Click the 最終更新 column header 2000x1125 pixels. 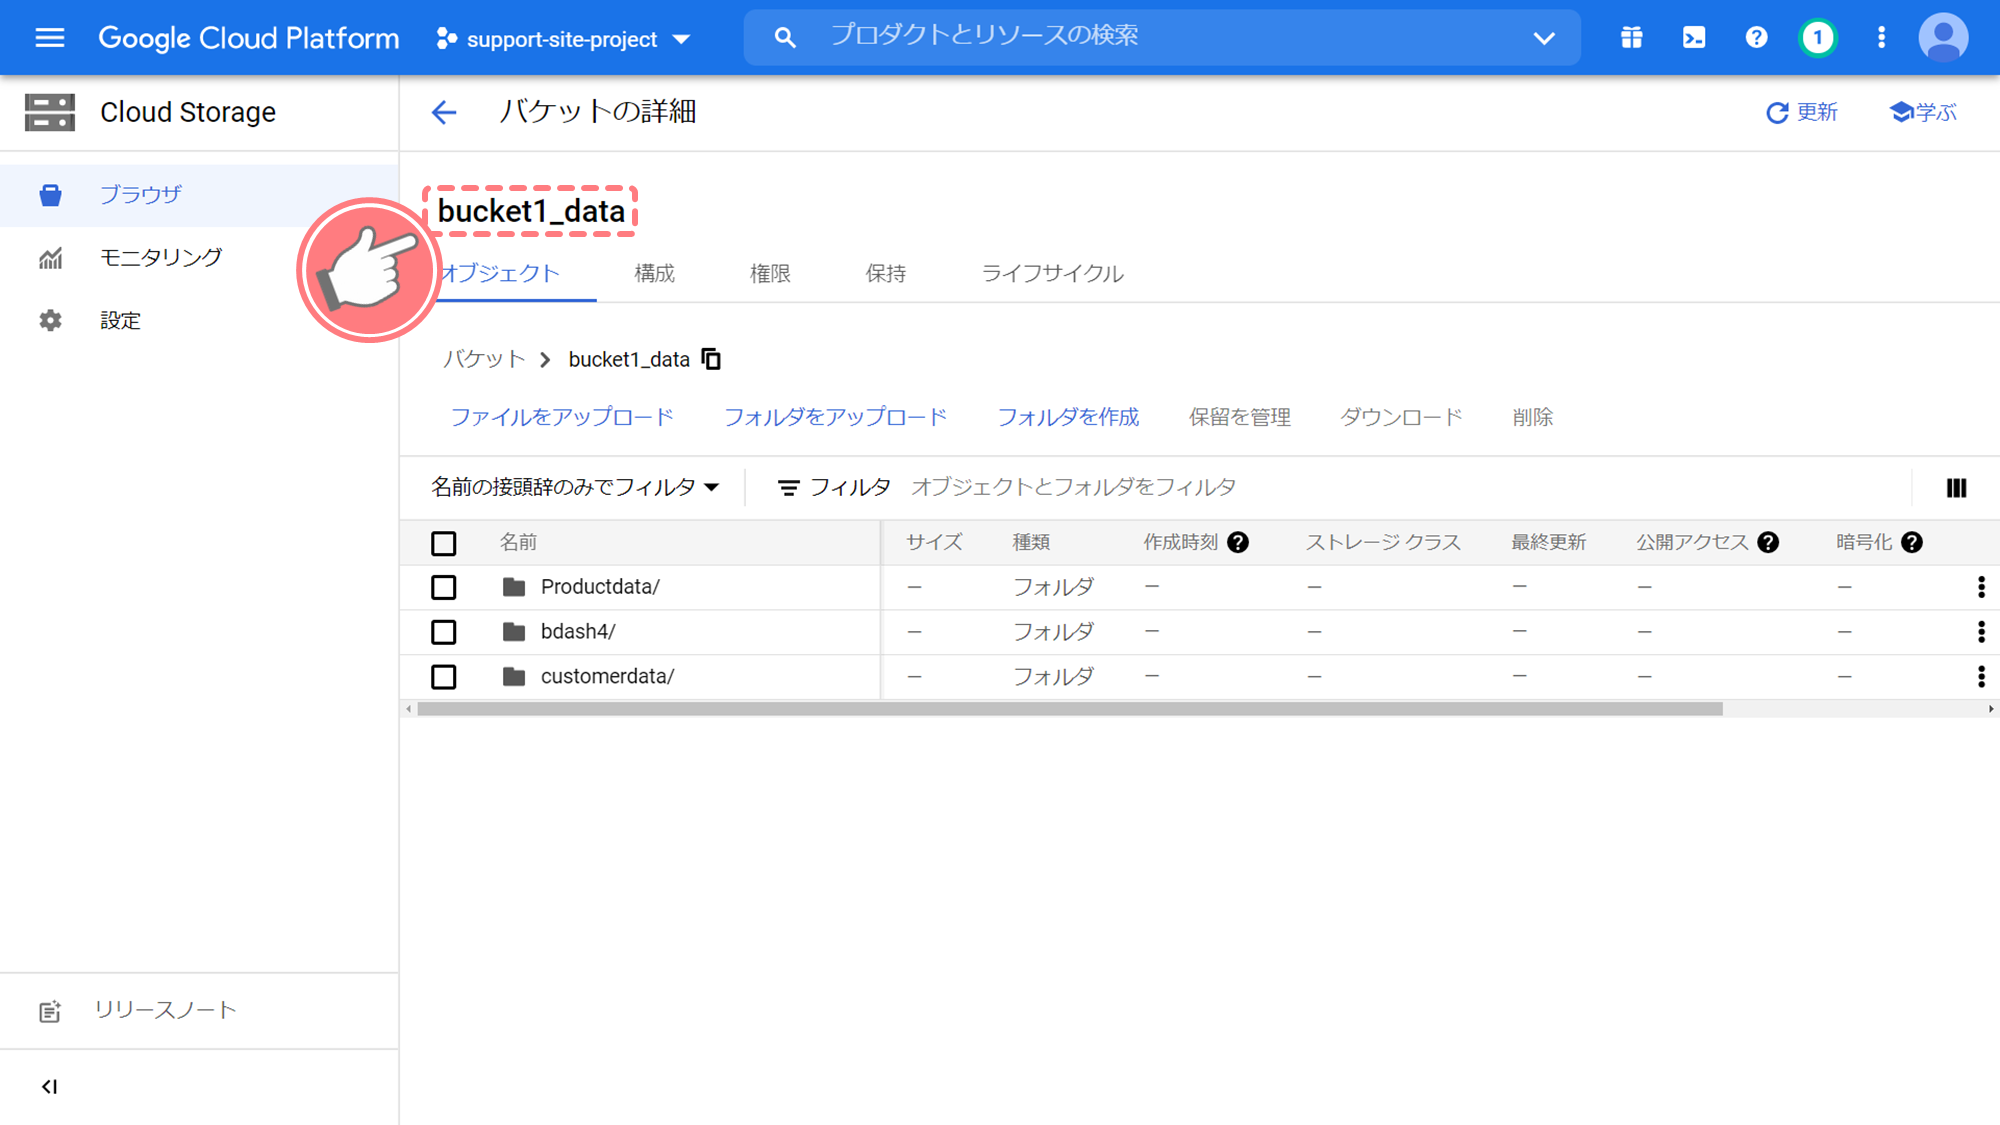1548,542
